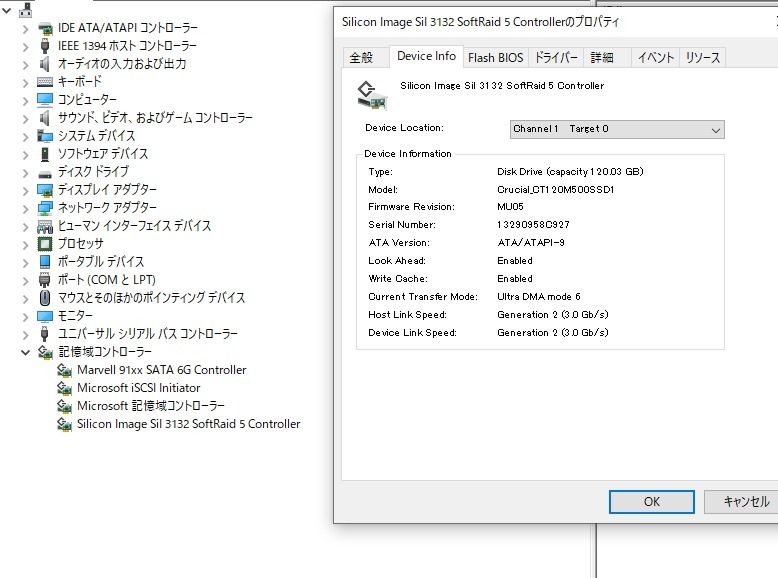
Task: Click the Marvell 91xx SATA 6G Controller icon
Action: tap(64, 371)
